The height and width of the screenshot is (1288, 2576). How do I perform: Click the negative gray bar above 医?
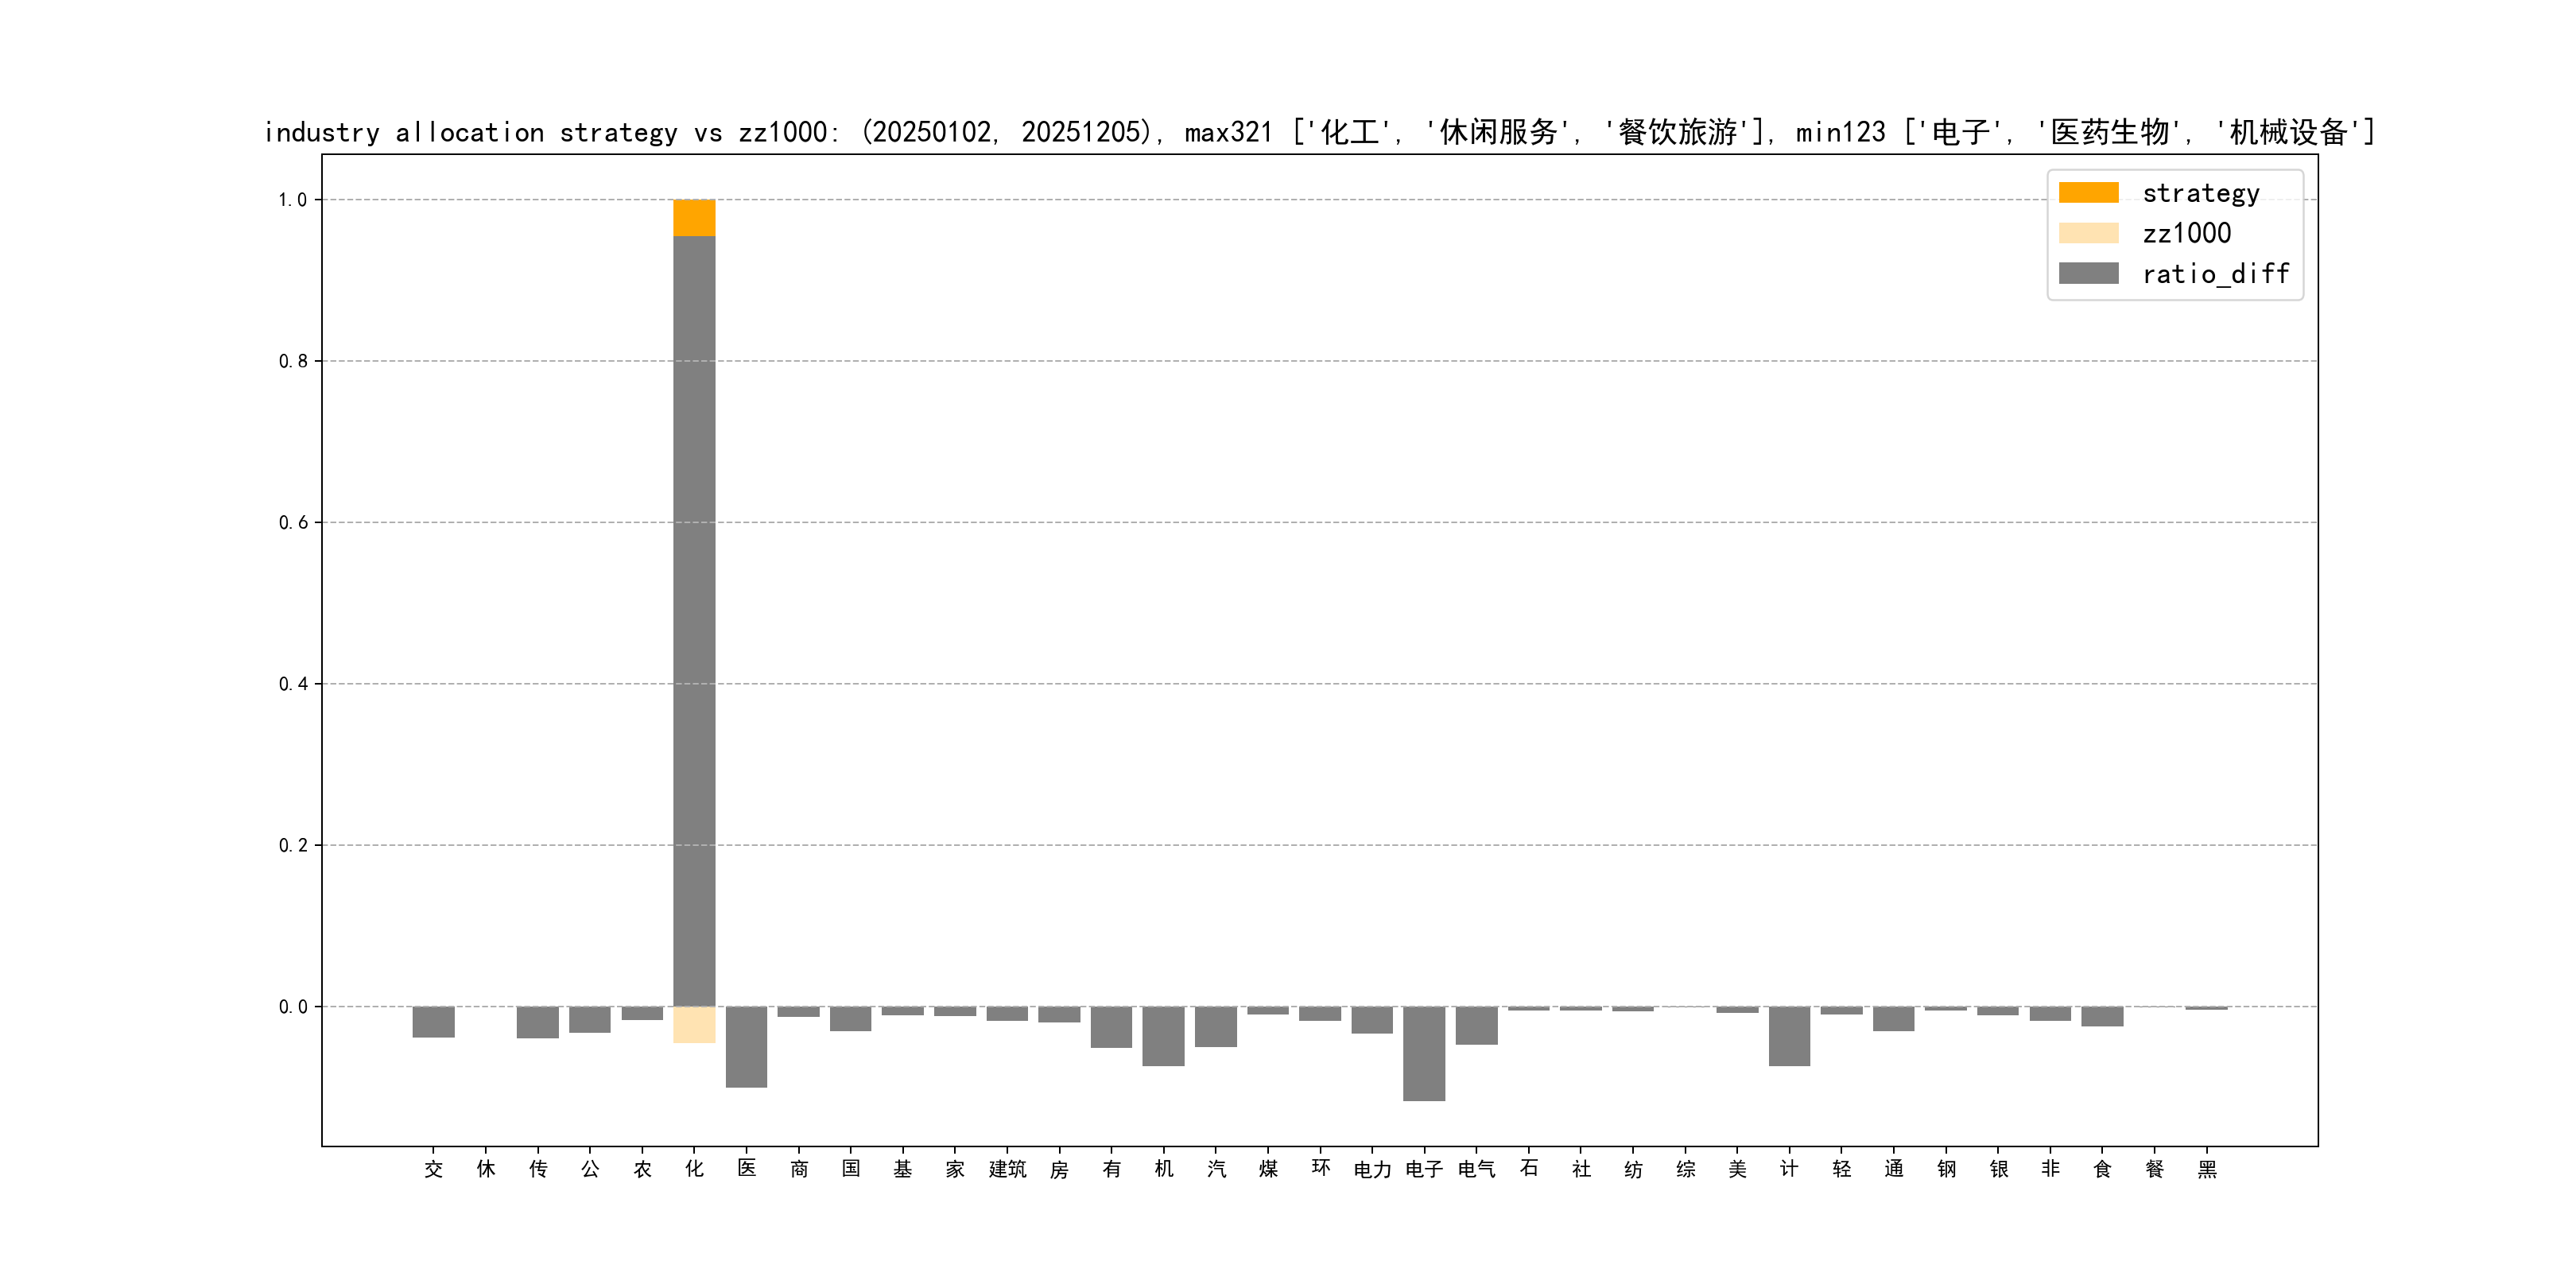click(746, 1046)
